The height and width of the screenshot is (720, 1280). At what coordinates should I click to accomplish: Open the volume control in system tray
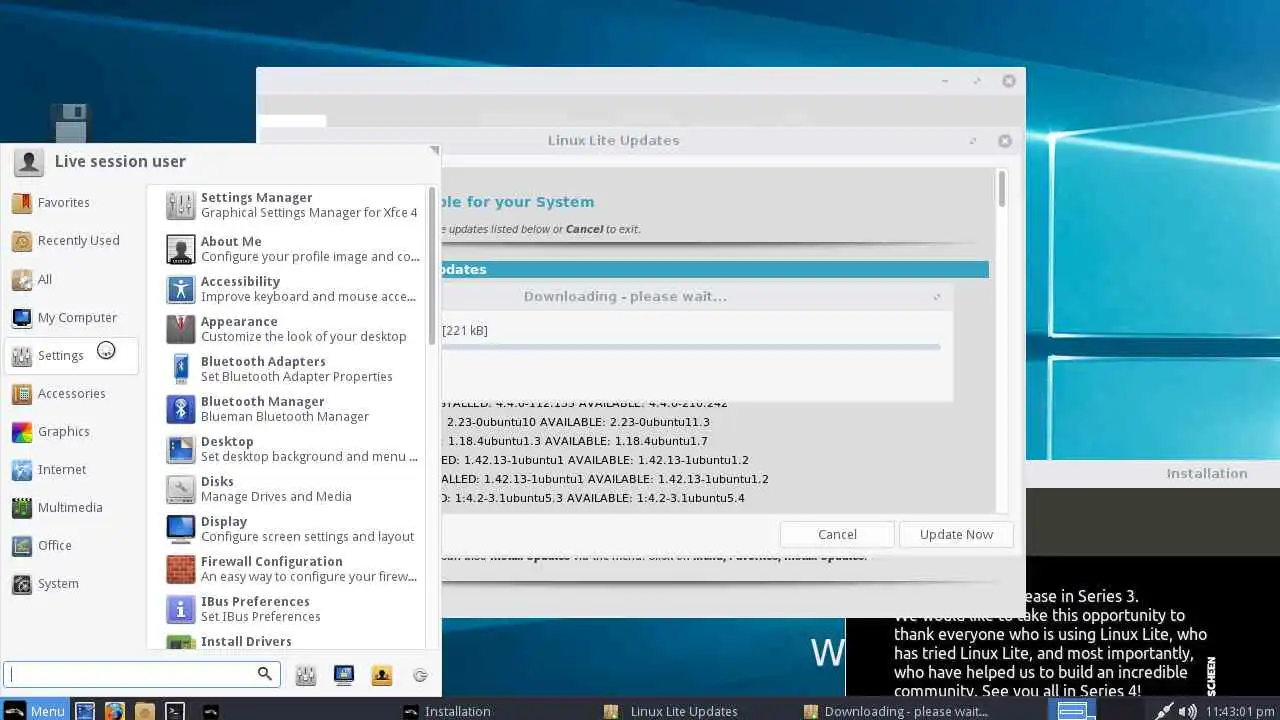[1188, 711]
